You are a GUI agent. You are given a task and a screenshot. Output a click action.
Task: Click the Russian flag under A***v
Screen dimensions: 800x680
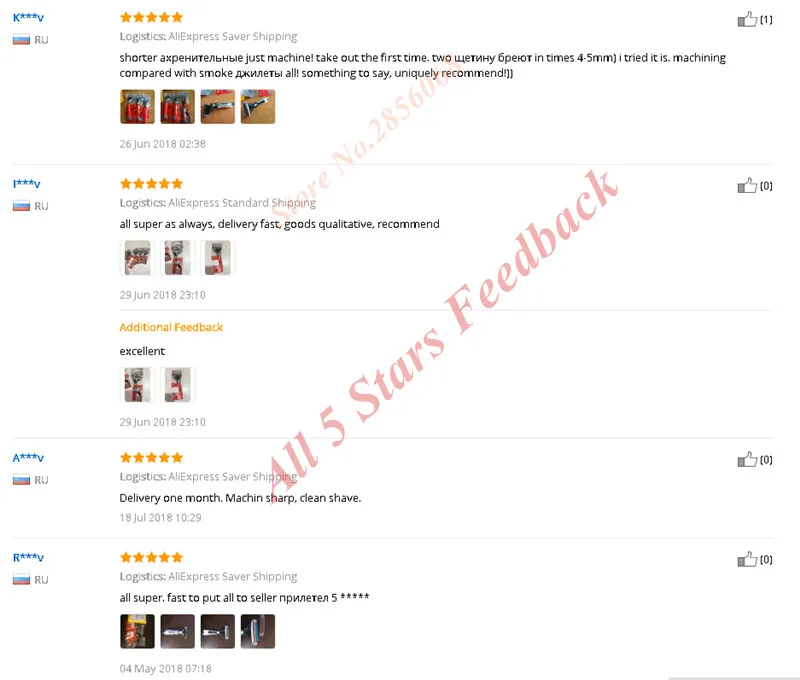click(x=21, y=480)
